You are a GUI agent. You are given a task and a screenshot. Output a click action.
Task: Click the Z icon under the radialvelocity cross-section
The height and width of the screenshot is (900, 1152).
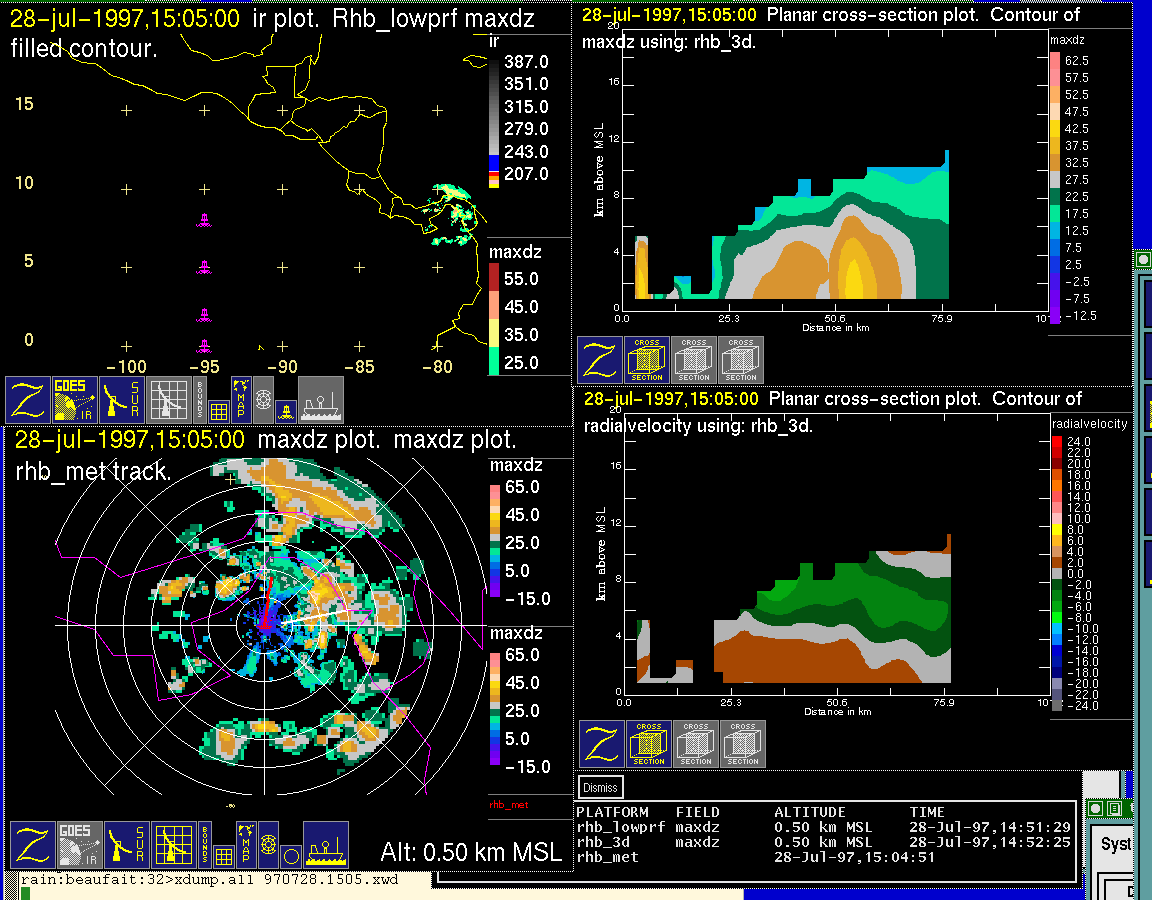click(x=602, y=744)
